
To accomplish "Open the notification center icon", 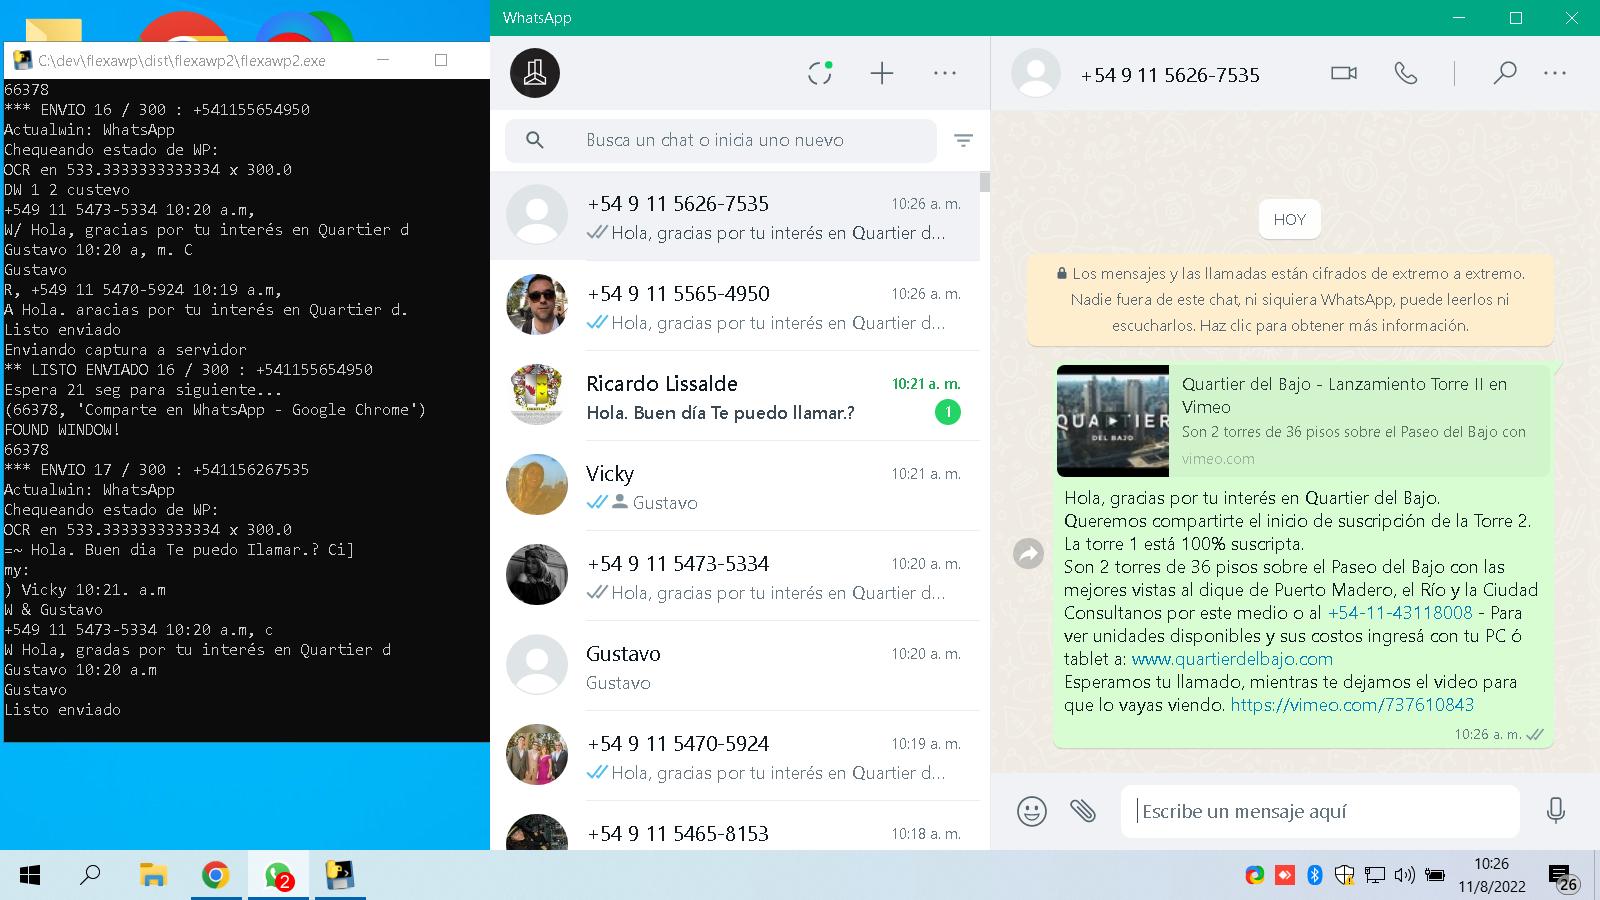I will (x=1563, y=876).
